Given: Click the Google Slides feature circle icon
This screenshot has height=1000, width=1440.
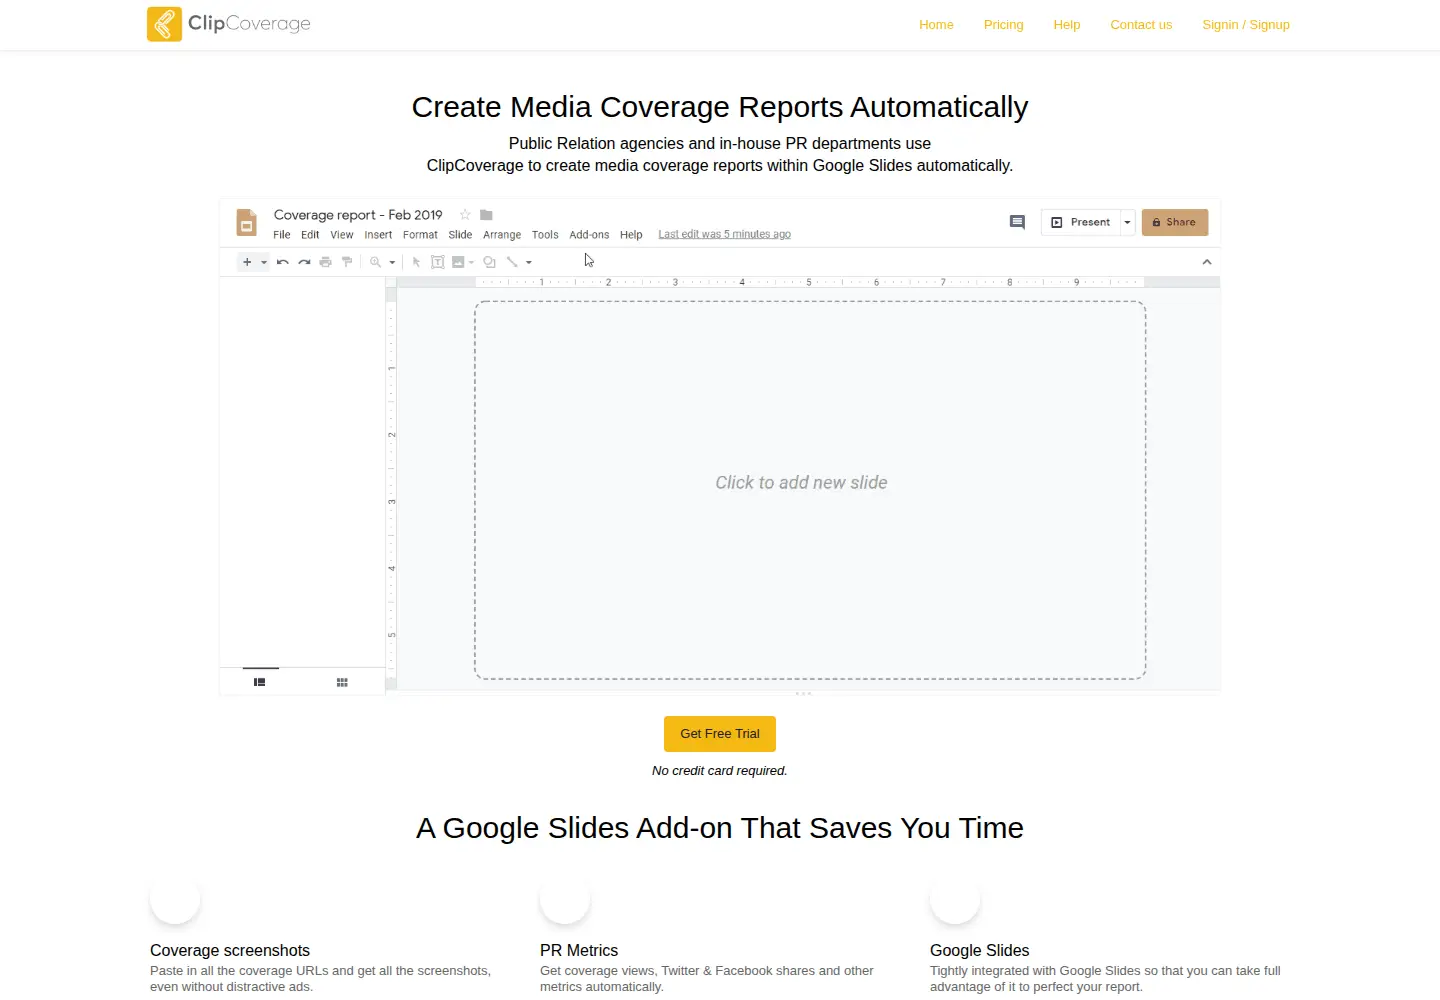Looking at the screenshot, I should [955, 899].
